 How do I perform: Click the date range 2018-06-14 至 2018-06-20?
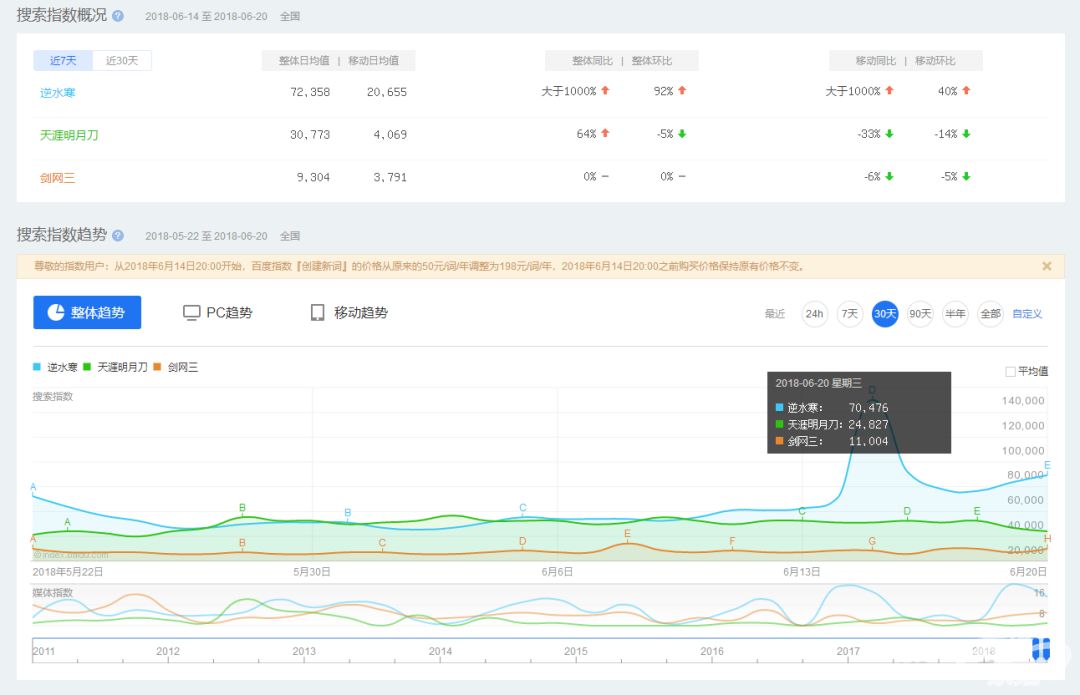click(206, 16)
